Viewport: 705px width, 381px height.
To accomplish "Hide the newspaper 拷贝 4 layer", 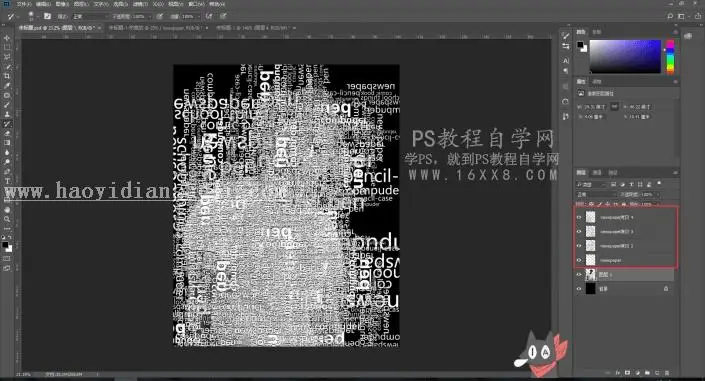I will click(x=579, y=217).
